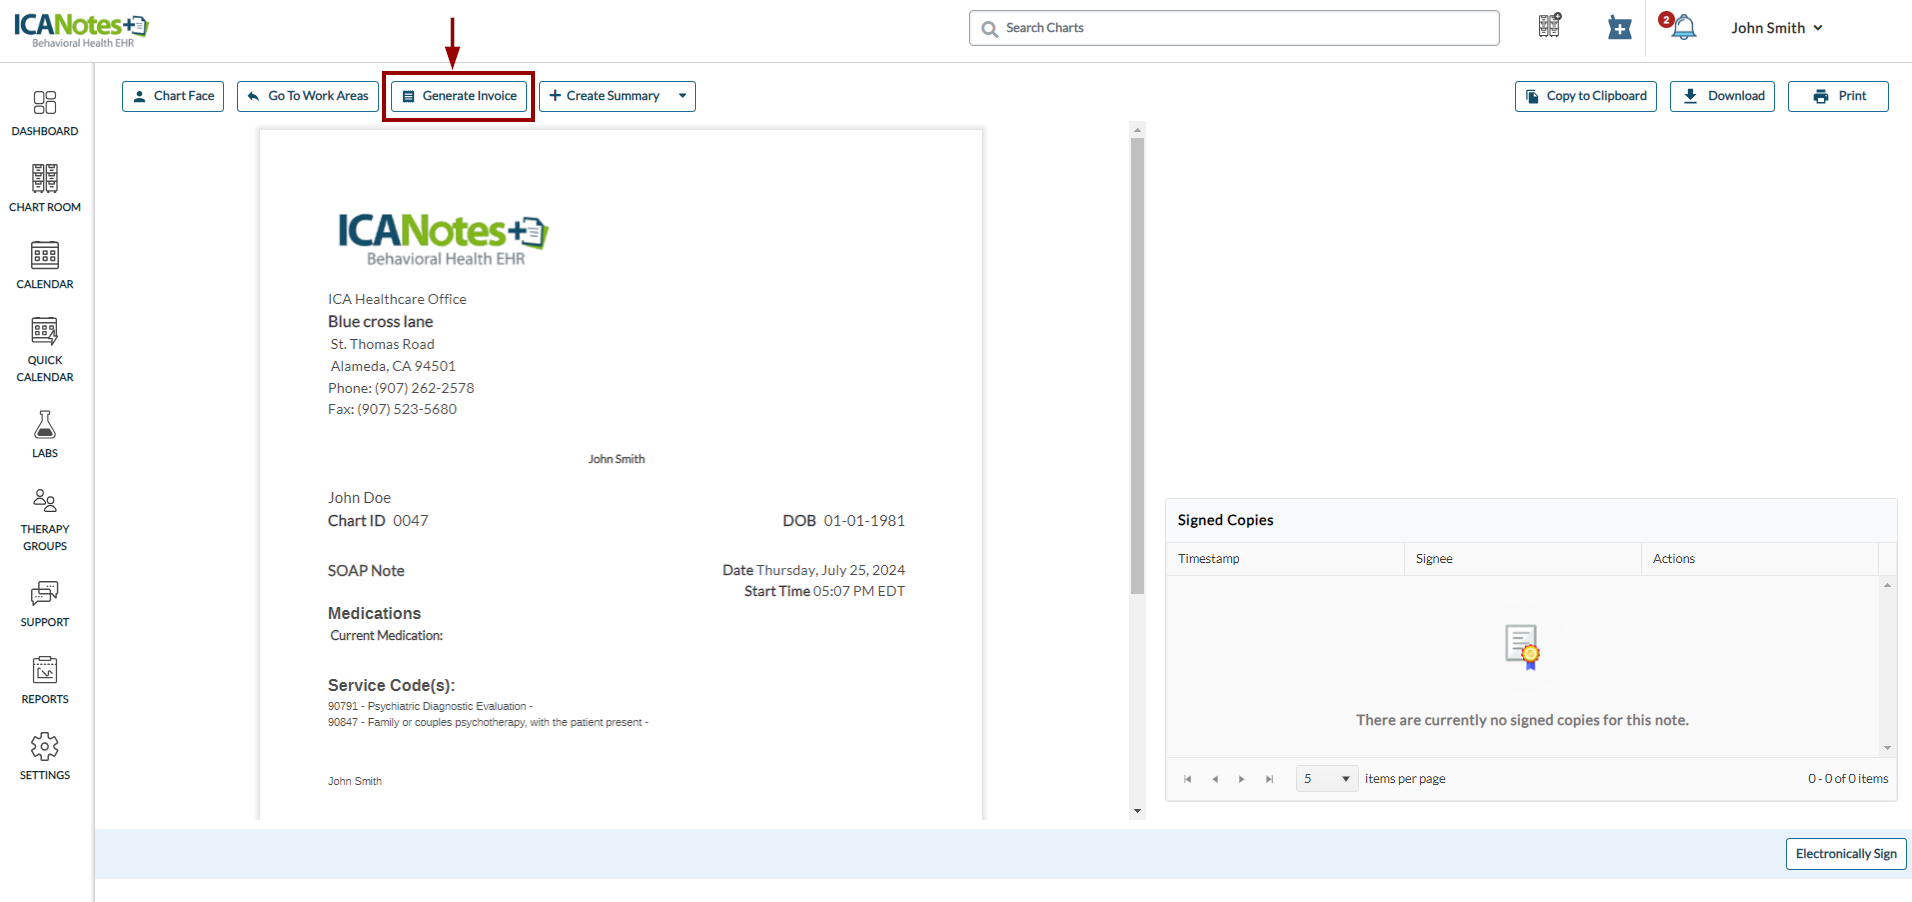This screenshot has height=902, width=1912.
Task: Click the search magnifier icon
Action: [990, 29]
